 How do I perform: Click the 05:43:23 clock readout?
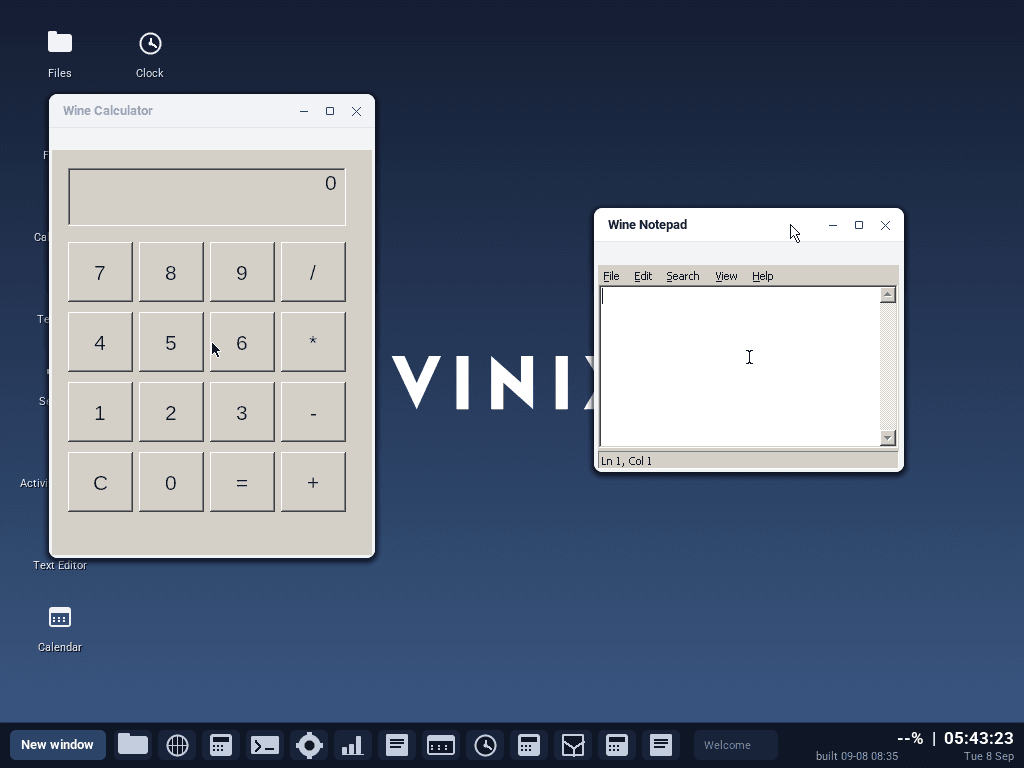coord(978,738)
